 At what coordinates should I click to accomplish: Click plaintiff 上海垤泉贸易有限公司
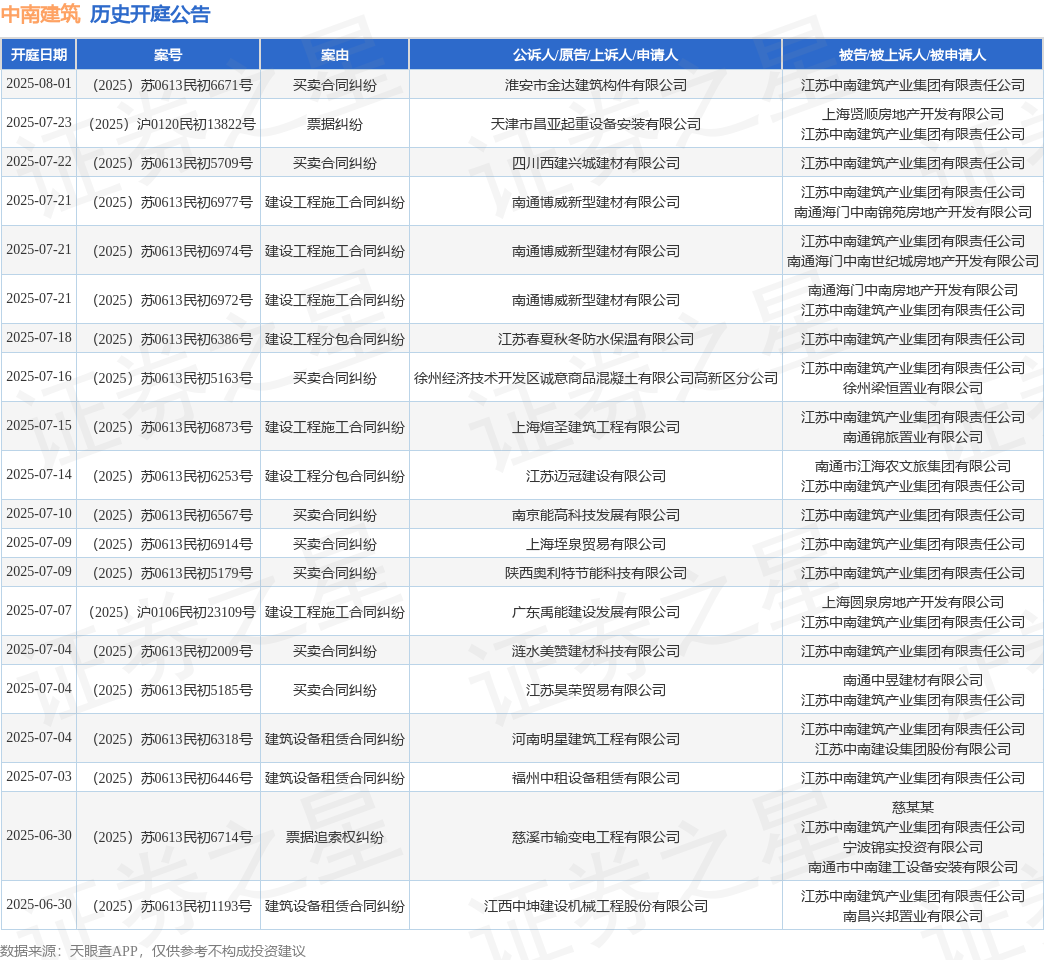click(595, 545)
